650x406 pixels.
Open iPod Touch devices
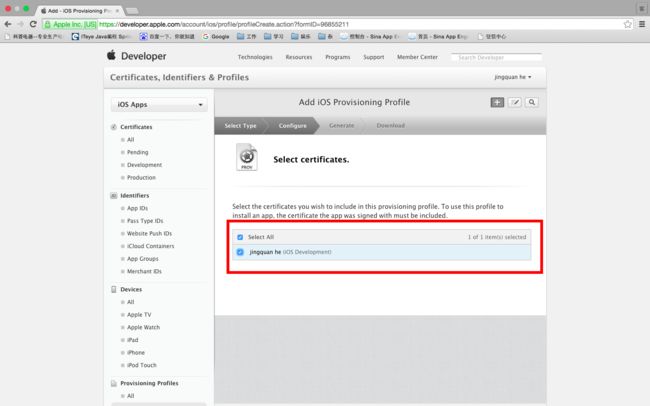(x=142, y=365)
